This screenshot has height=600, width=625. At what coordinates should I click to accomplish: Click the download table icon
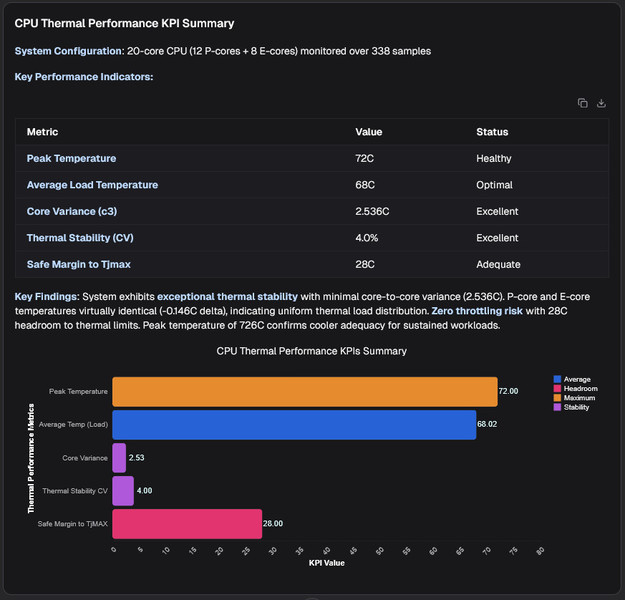pos(601,103)
